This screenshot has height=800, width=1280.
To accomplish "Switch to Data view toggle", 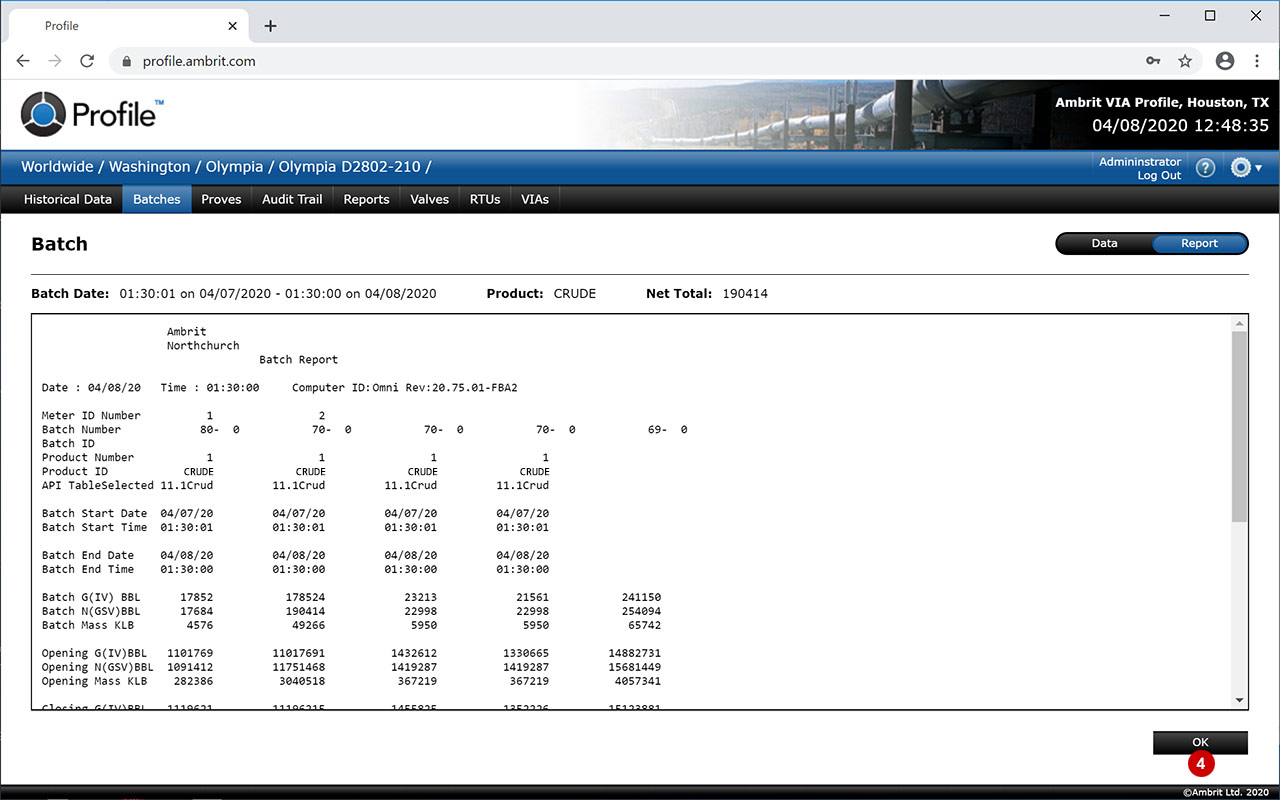I will point(1104,244).
